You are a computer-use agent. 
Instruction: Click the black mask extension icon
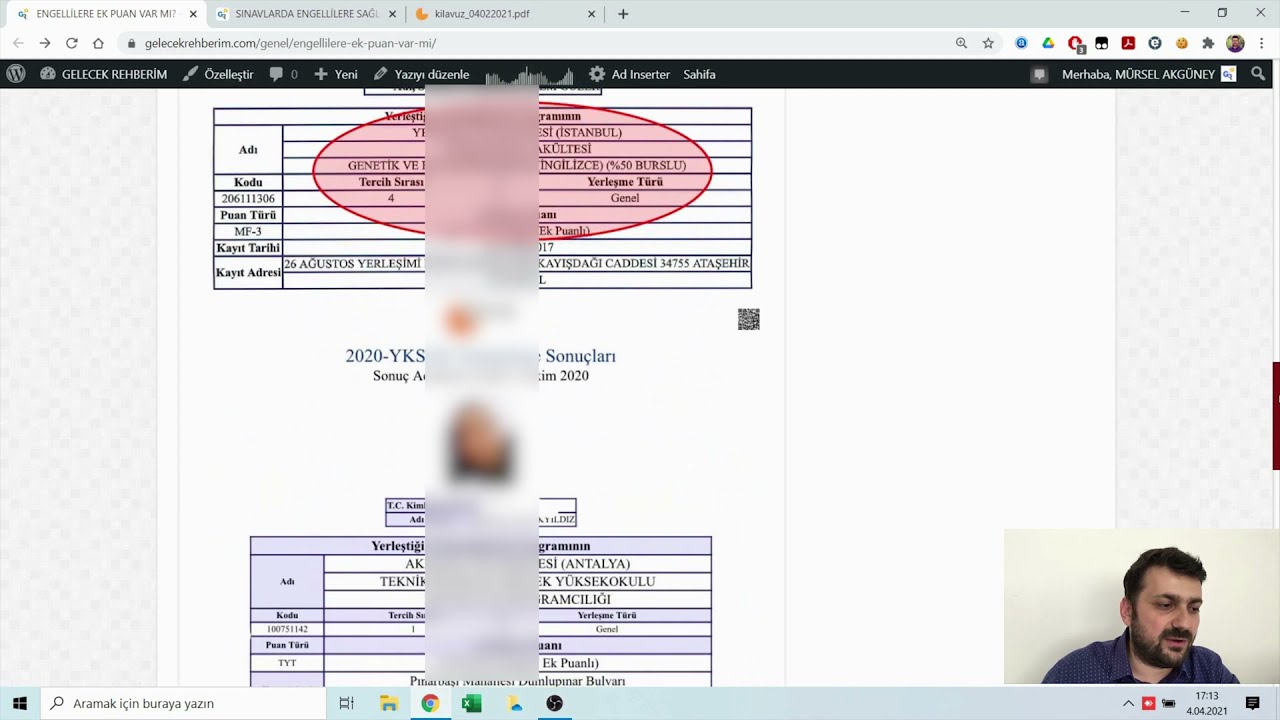tap(1101, 43)
